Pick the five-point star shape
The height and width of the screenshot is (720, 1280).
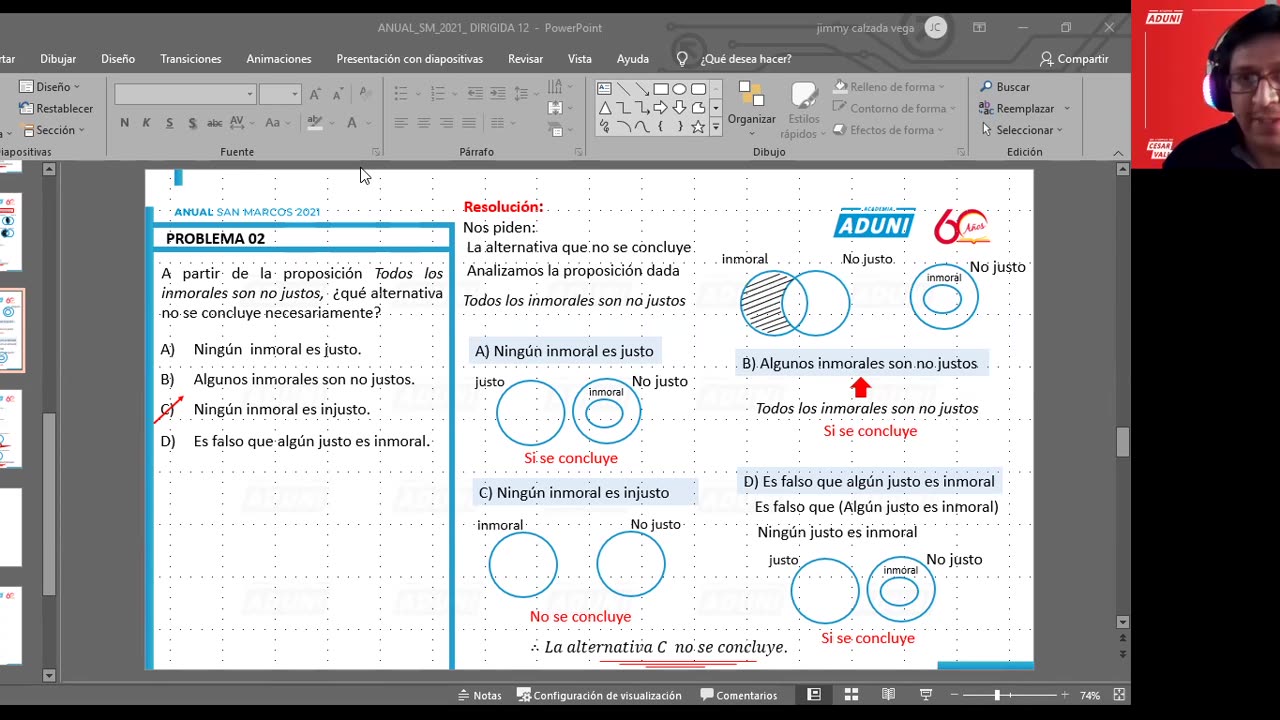tap(698, 127)
